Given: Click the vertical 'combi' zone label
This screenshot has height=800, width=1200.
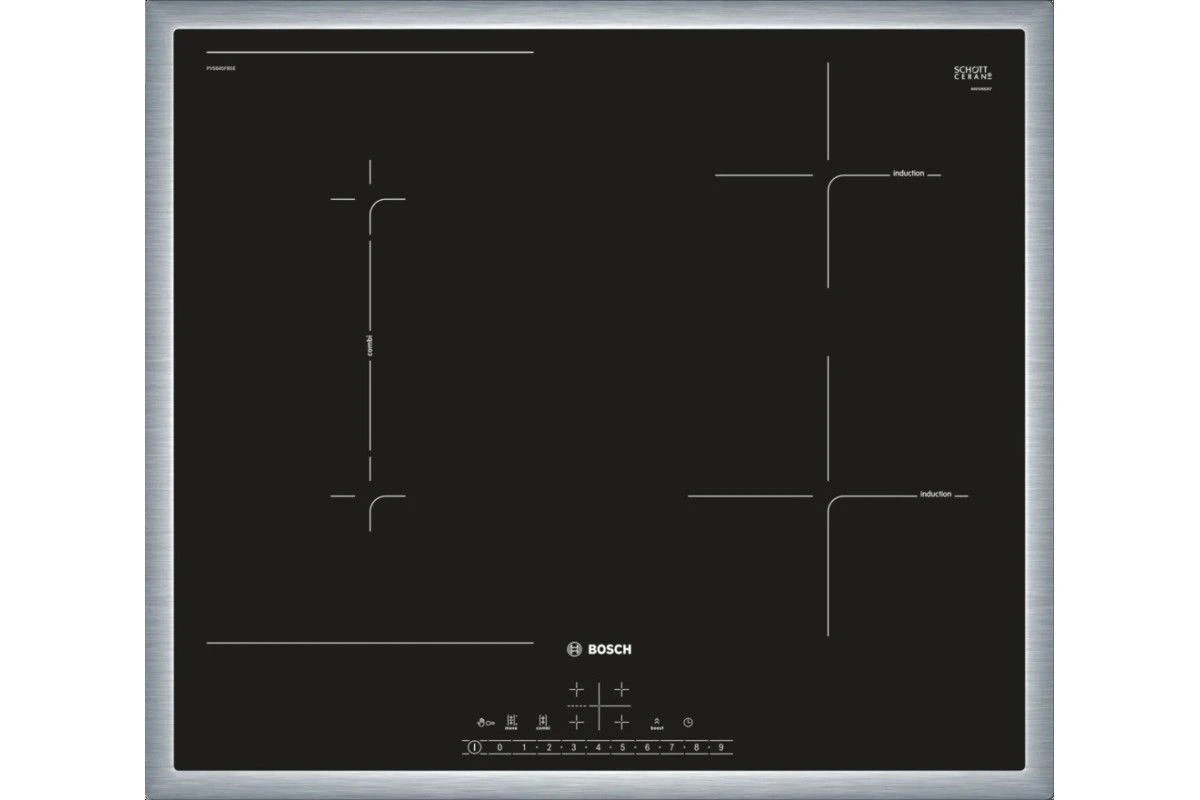Looking at the screenshot, I should [370, 345].
